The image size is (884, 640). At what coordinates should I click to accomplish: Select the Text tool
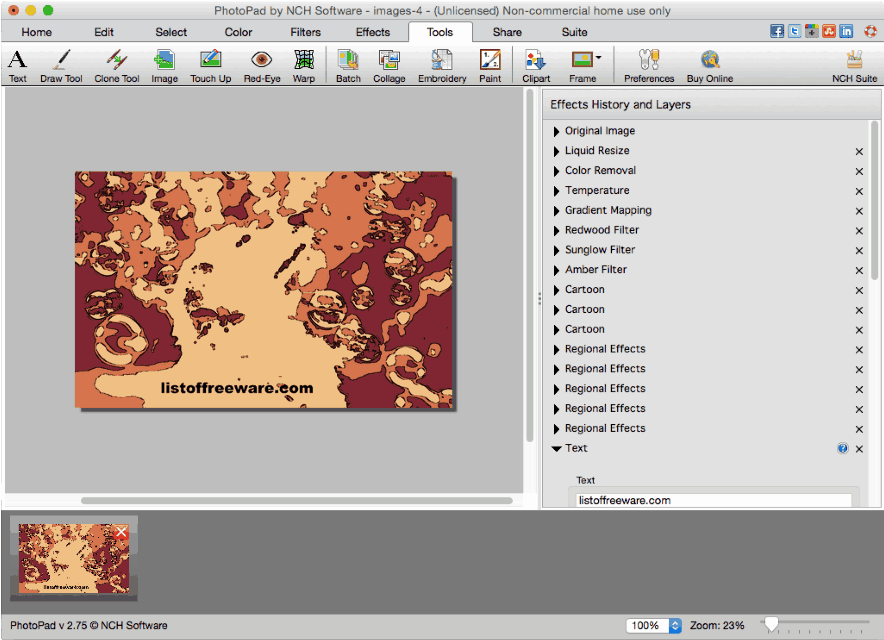17,65
